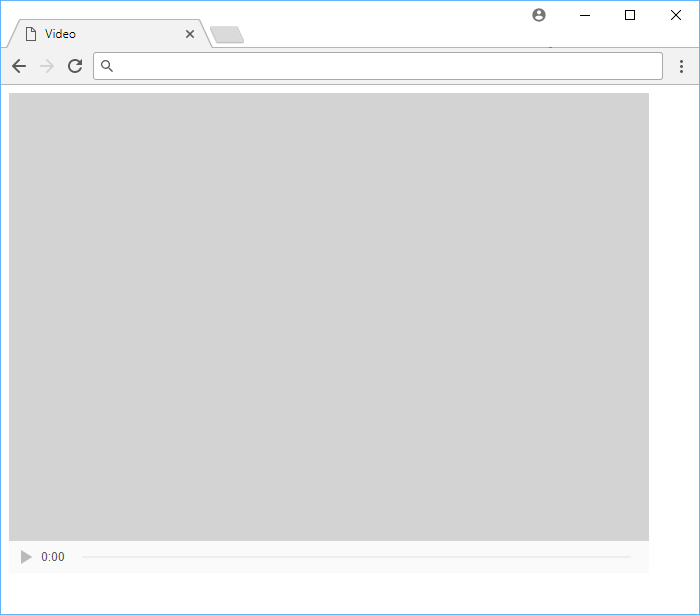The width and height of the screenshot is (700, 615).
Task: Click the gray video display area
Action: tap(329, 317)
